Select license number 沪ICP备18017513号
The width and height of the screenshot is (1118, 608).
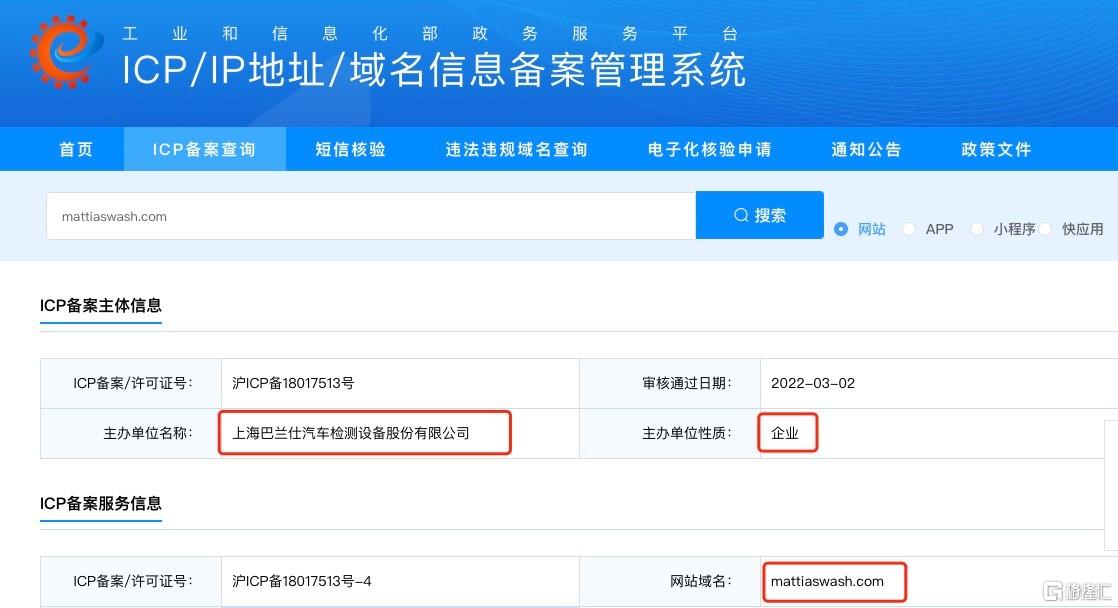pos(293,383)
